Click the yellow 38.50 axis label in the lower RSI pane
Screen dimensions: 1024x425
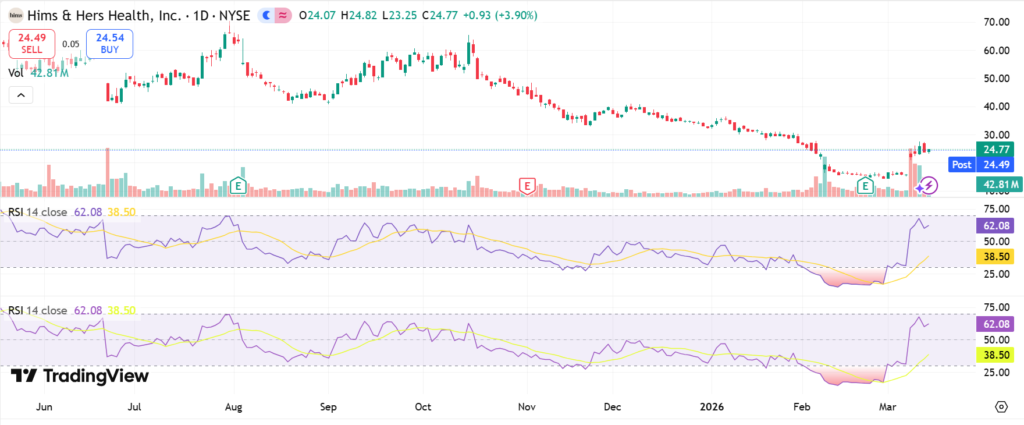point(997,355)
